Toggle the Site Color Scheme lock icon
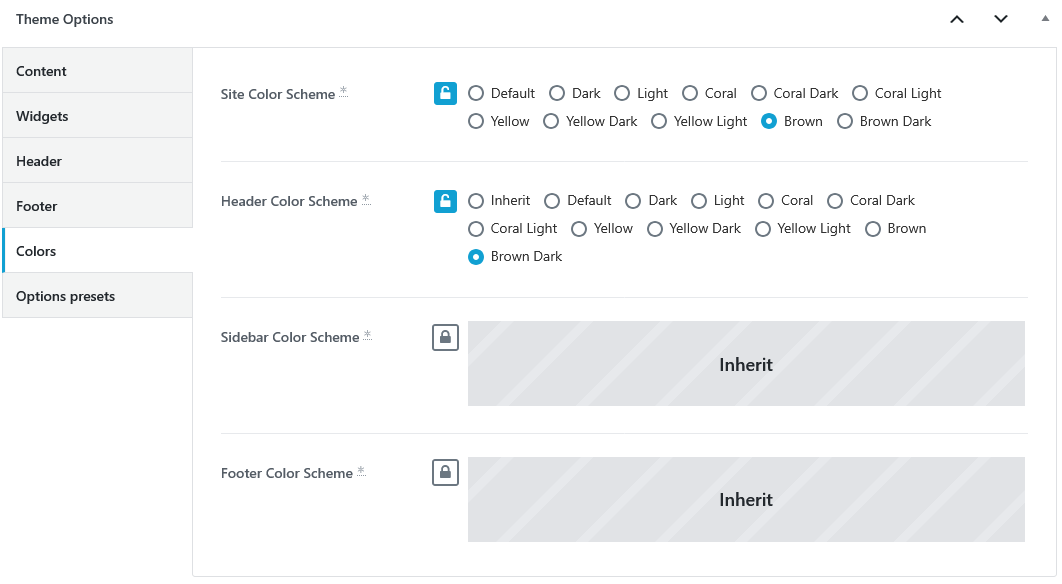1062x584 pixels. [445, 93]
